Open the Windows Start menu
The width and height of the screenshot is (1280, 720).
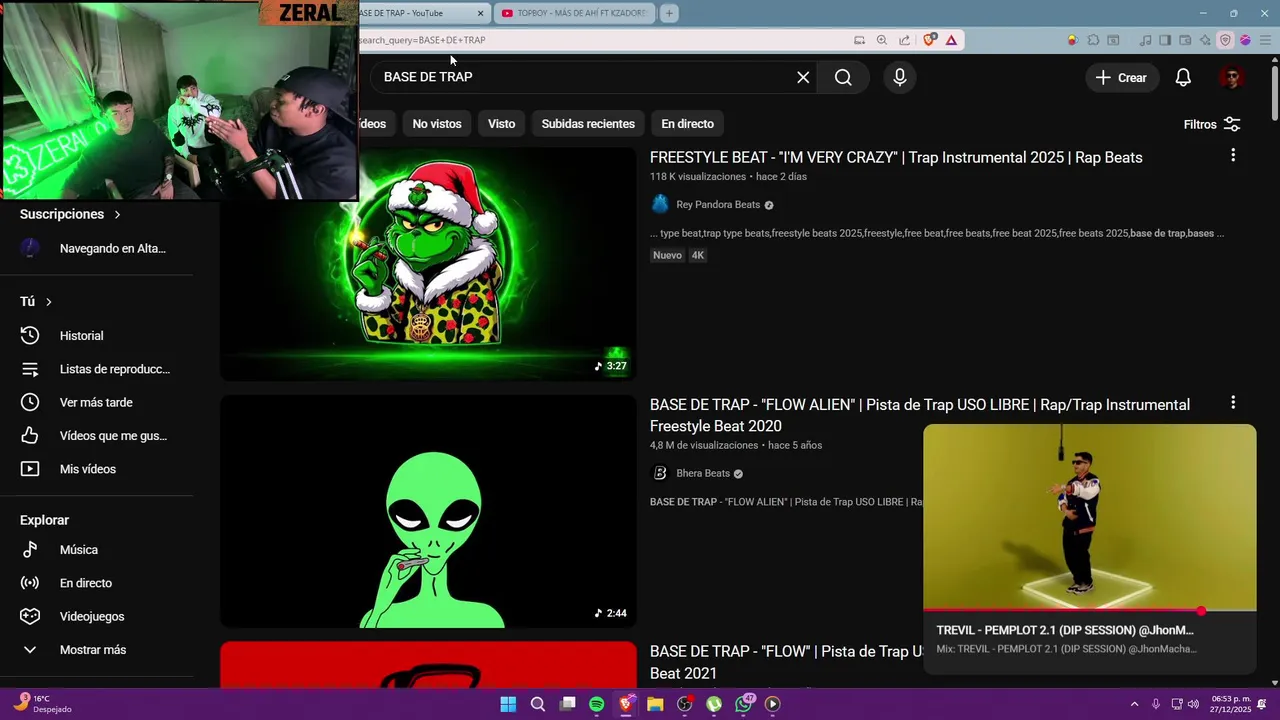click(508, 704)
